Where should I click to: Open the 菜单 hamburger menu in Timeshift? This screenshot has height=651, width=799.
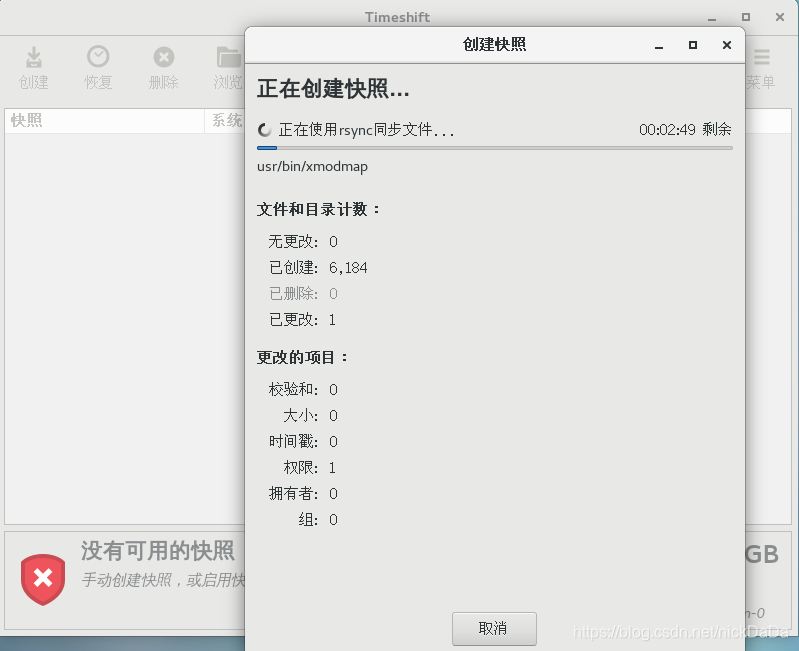[x=761, y=57]
